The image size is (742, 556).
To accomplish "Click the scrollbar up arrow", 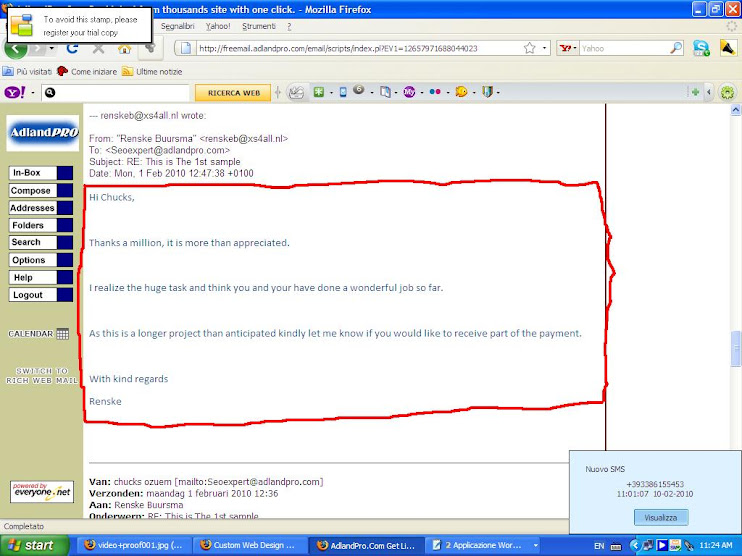I will [736, 110].
